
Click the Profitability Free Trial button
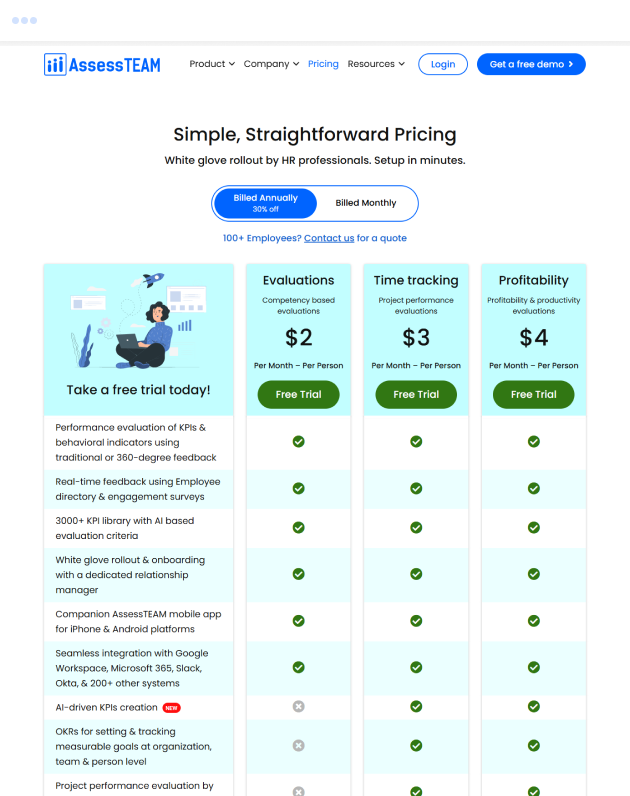pyautogui.click(x=534, y=394)
